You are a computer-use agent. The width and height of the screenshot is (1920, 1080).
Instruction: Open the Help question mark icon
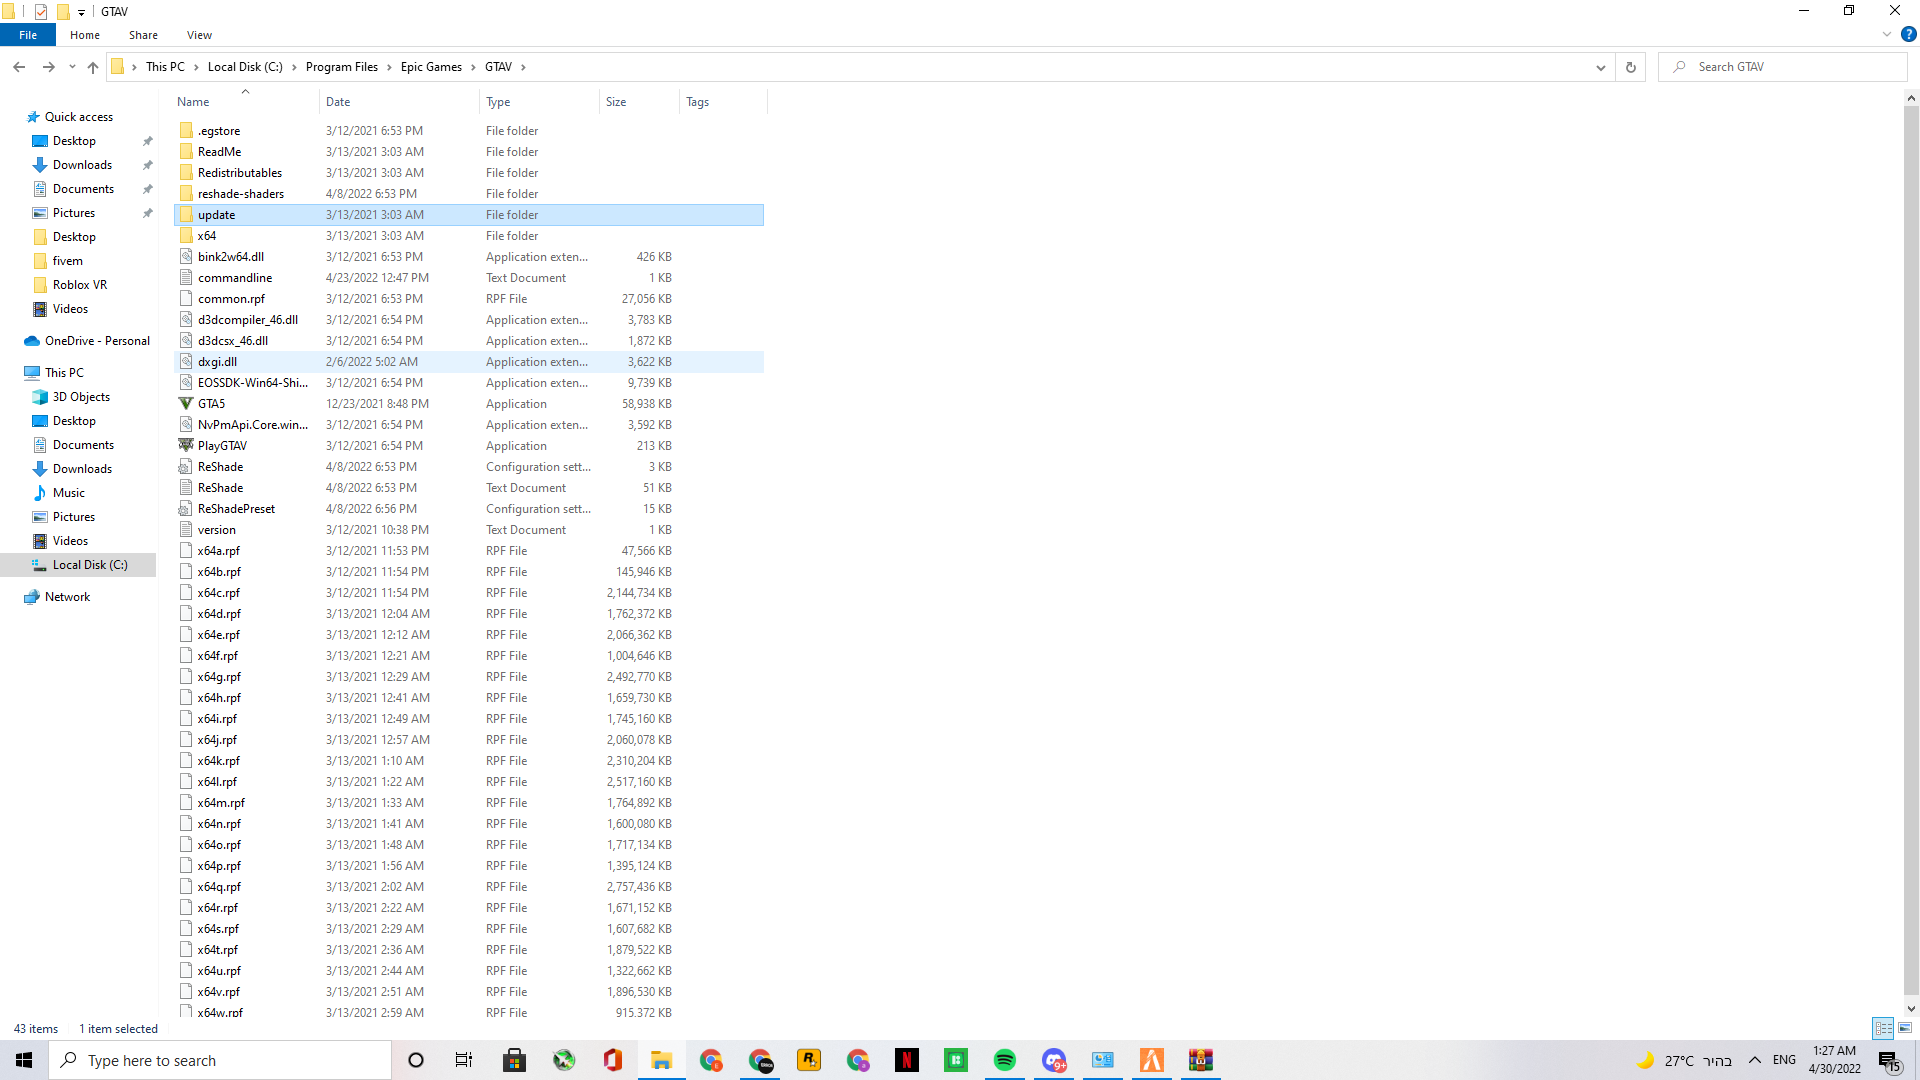1908,34
